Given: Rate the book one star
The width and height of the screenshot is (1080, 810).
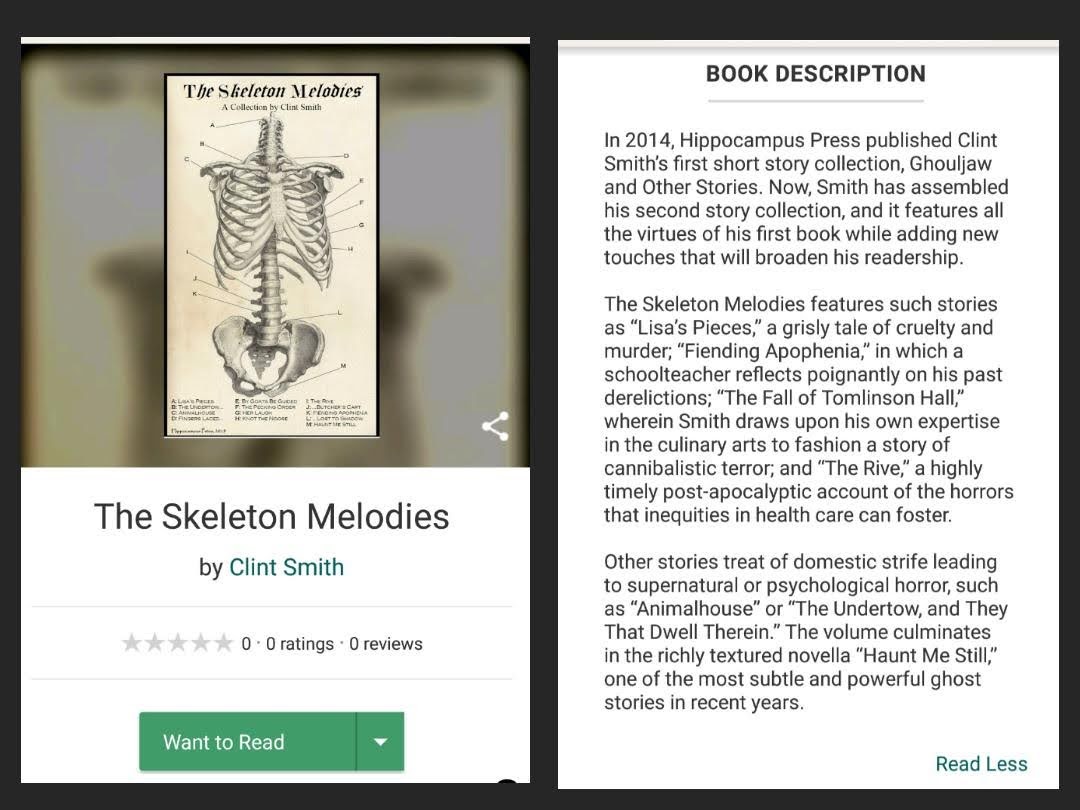Looking at the screenshot, I should pos(132,643).
